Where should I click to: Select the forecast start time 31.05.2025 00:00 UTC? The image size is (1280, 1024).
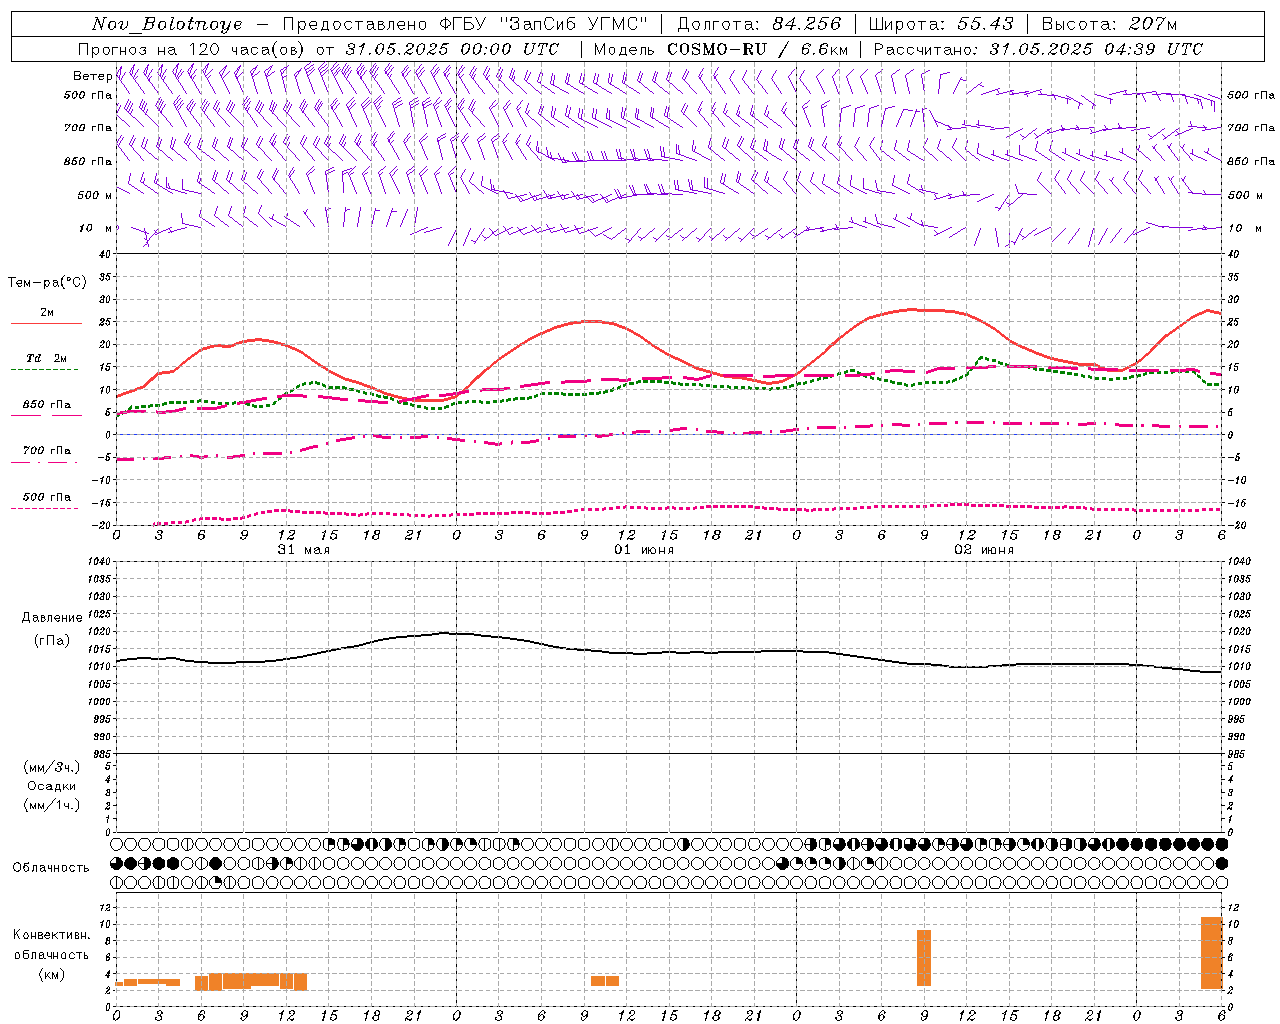click(452, 49)
